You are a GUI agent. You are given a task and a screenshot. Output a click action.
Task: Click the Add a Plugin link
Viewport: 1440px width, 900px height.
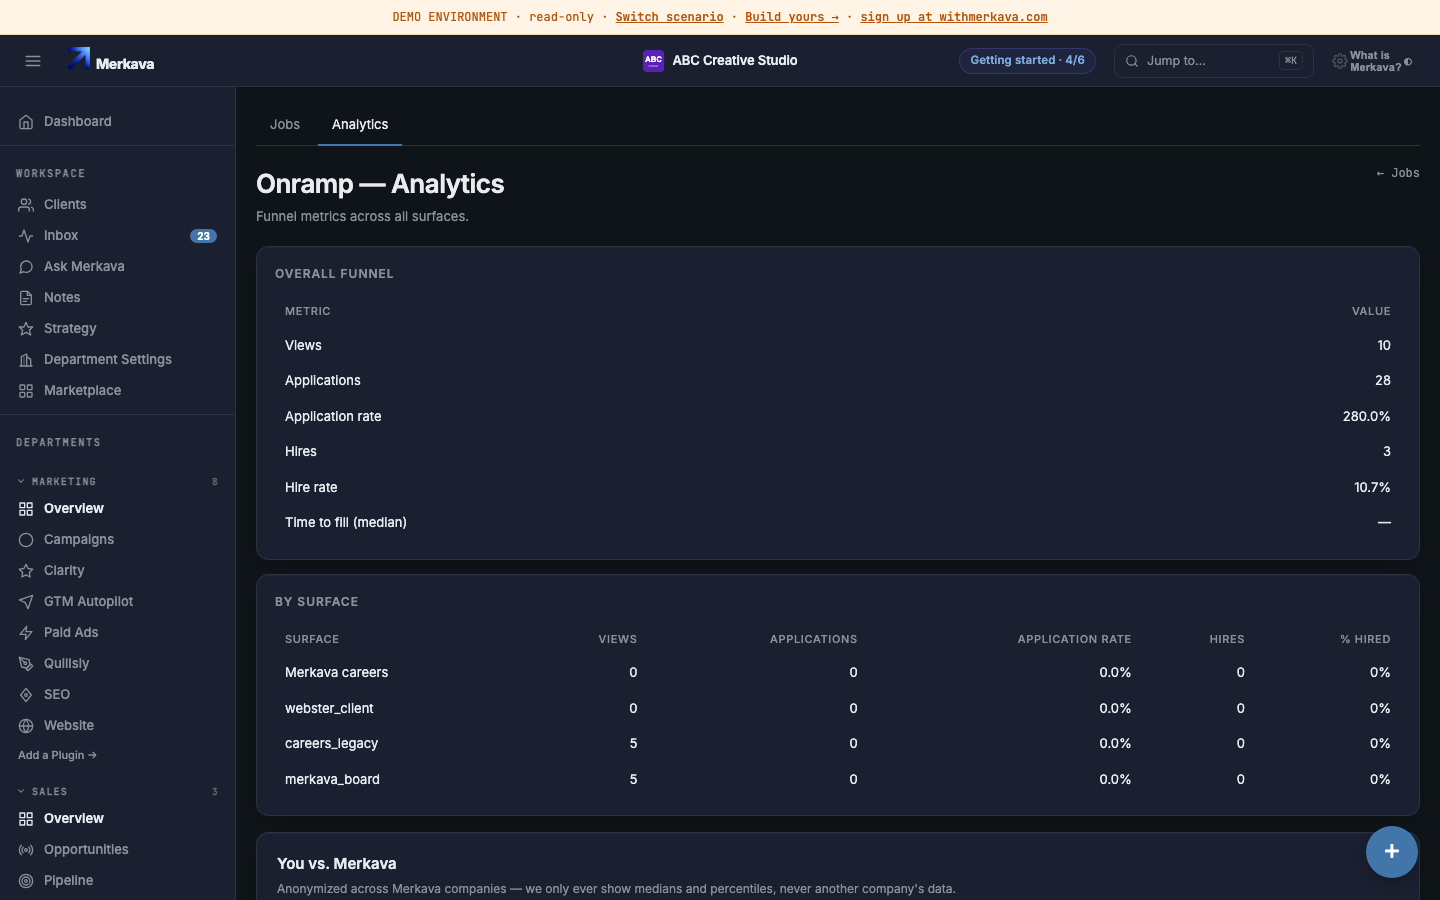[x=57, y=756]
